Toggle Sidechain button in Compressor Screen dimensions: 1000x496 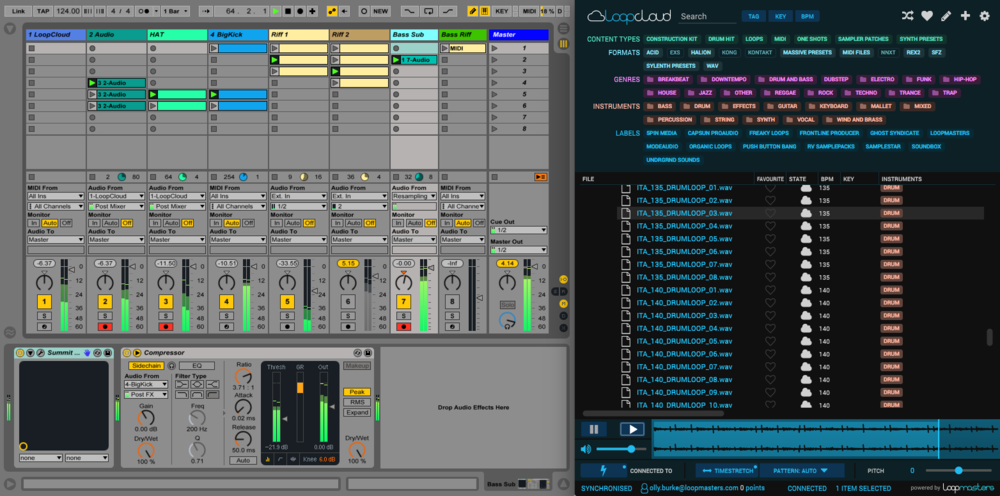point(147,366)
